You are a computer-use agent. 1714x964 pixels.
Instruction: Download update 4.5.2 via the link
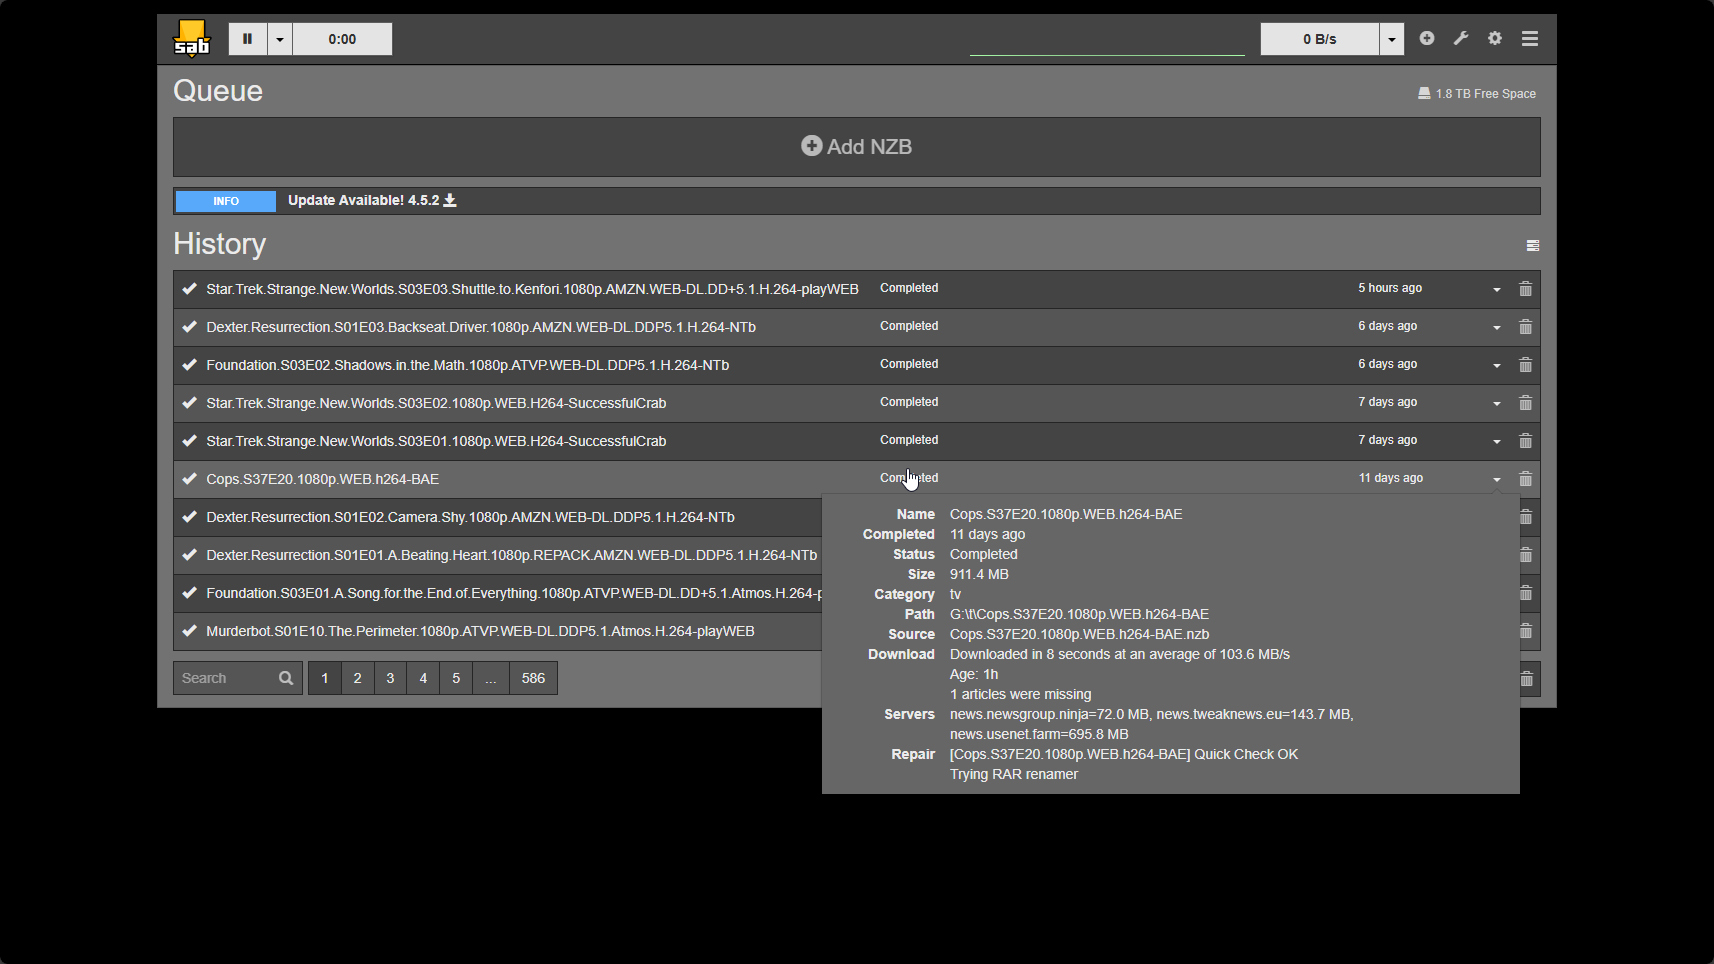coord(372,200)
